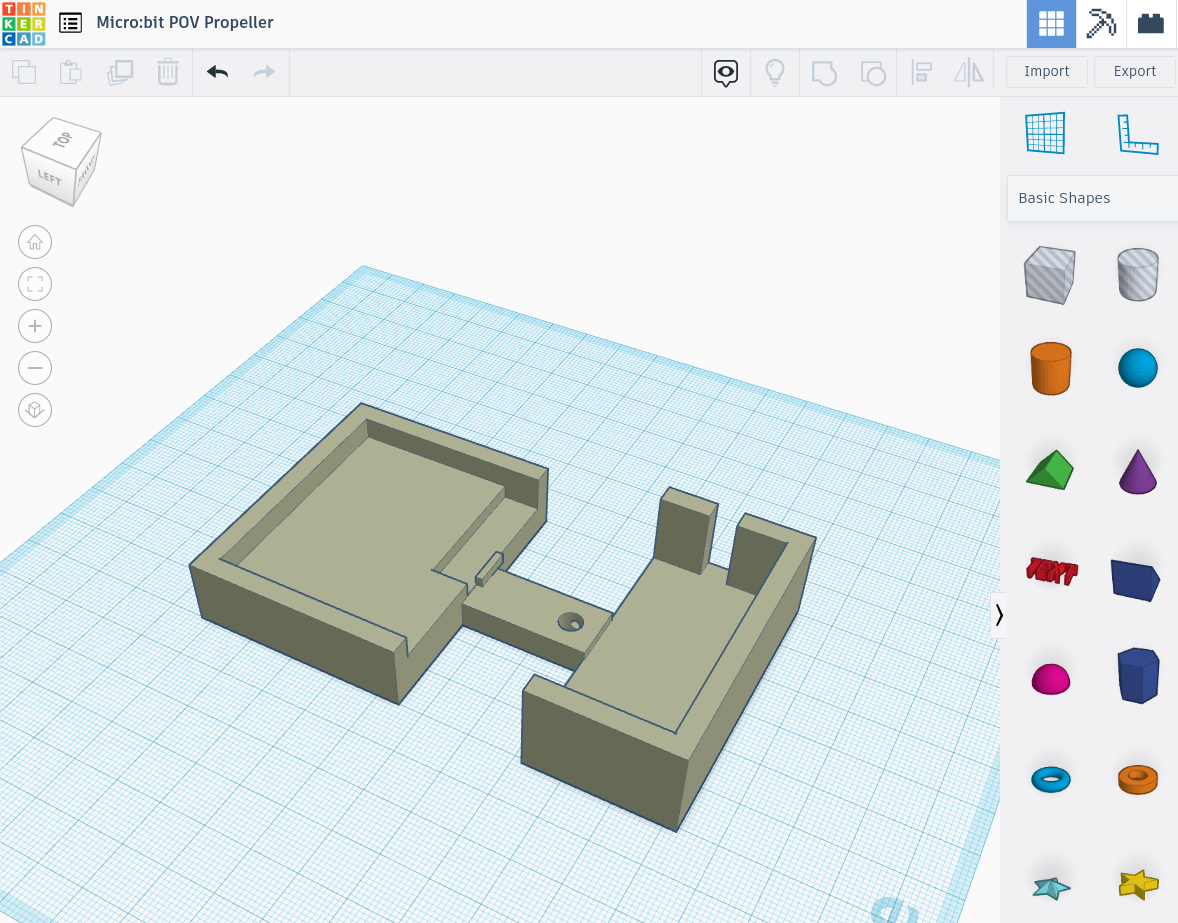Click the Ungroup shapes icon

(x=872, y=73)
